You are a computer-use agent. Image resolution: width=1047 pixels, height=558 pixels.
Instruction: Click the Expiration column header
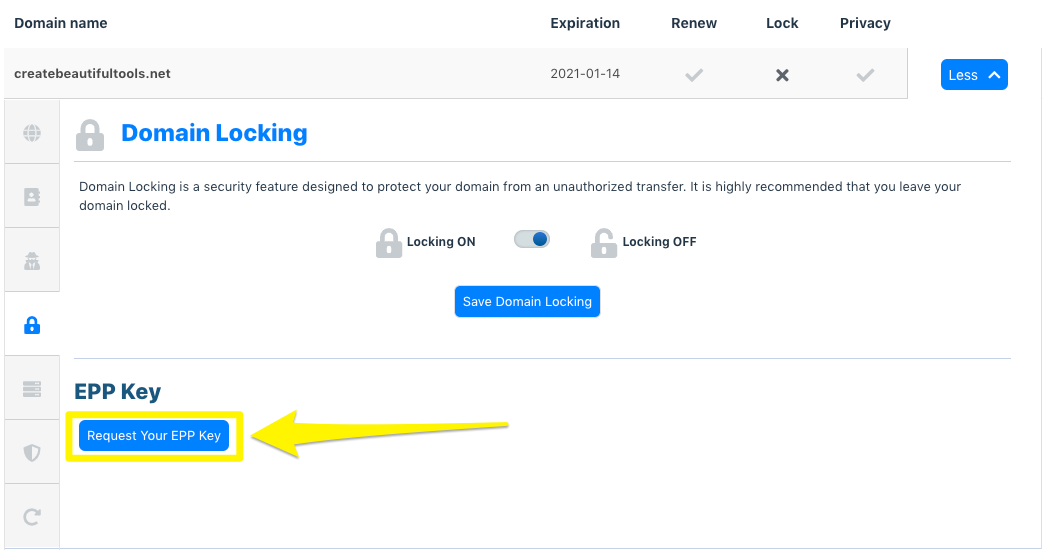[585, 23]
